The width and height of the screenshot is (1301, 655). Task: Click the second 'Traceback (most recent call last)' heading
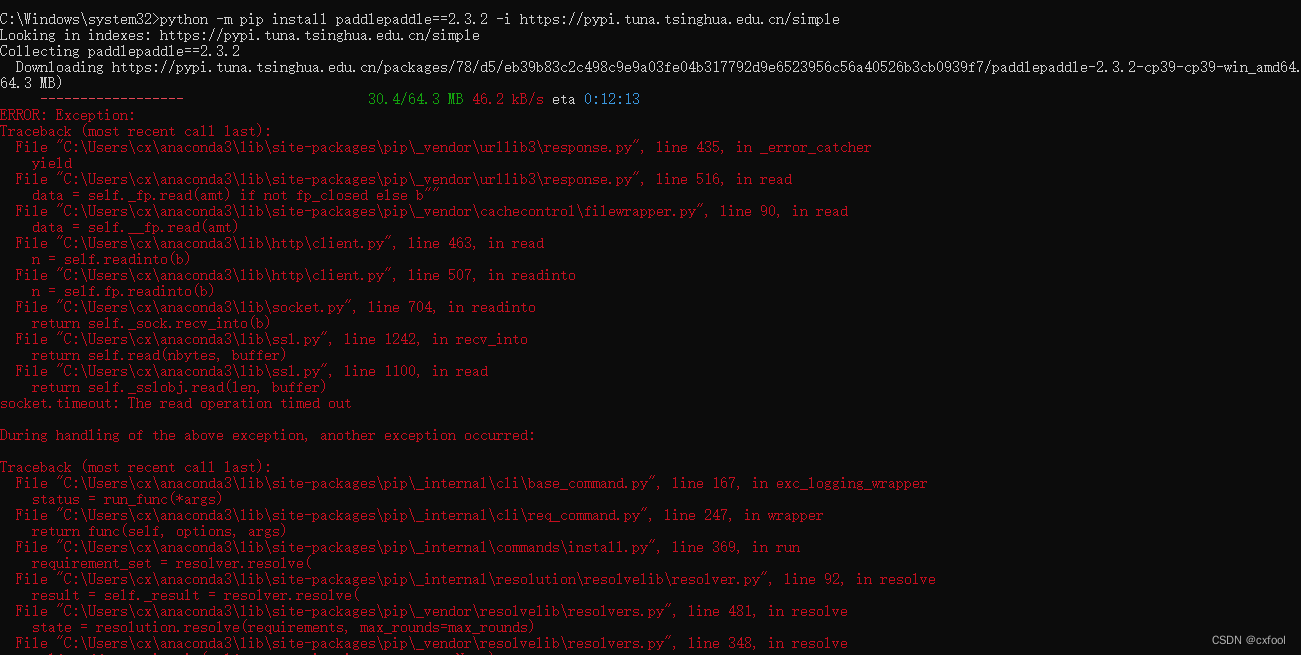135,467
